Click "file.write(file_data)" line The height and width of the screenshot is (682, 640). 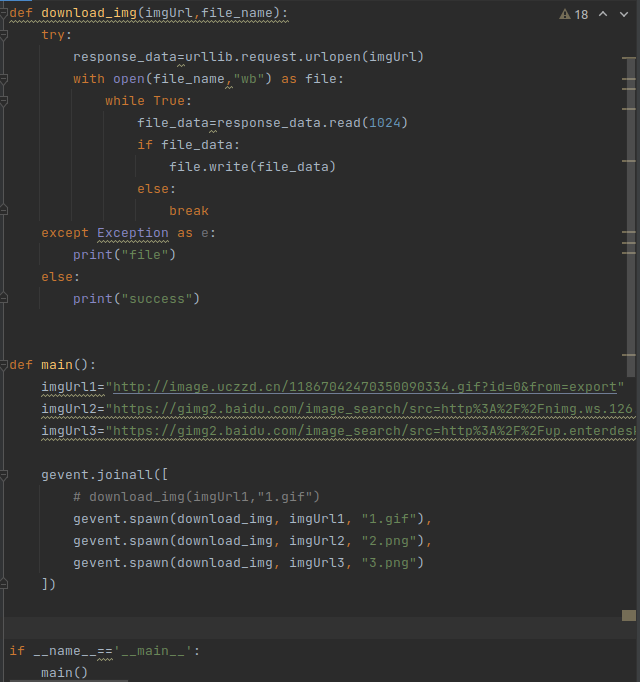pos(252,167)
